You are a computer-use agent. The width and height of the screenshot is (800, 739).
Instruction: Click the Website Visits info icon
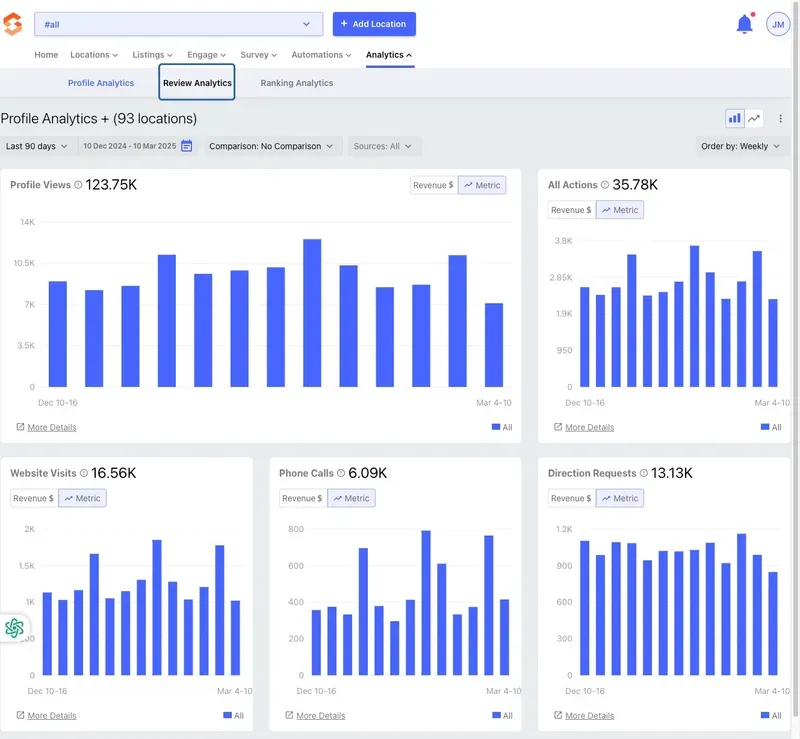84,473
